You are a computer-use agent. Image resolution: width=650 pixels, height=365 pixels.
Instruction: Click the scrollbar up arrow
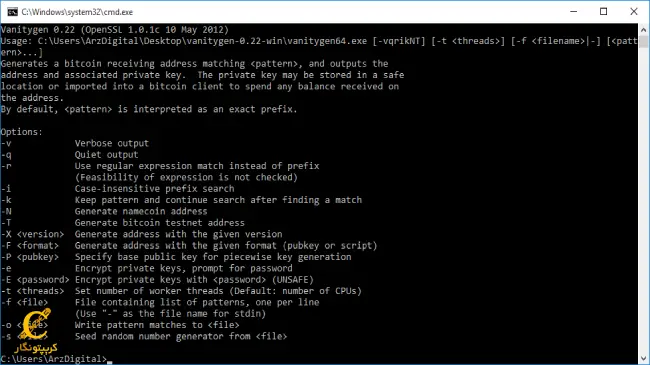[x=643, y=30]
